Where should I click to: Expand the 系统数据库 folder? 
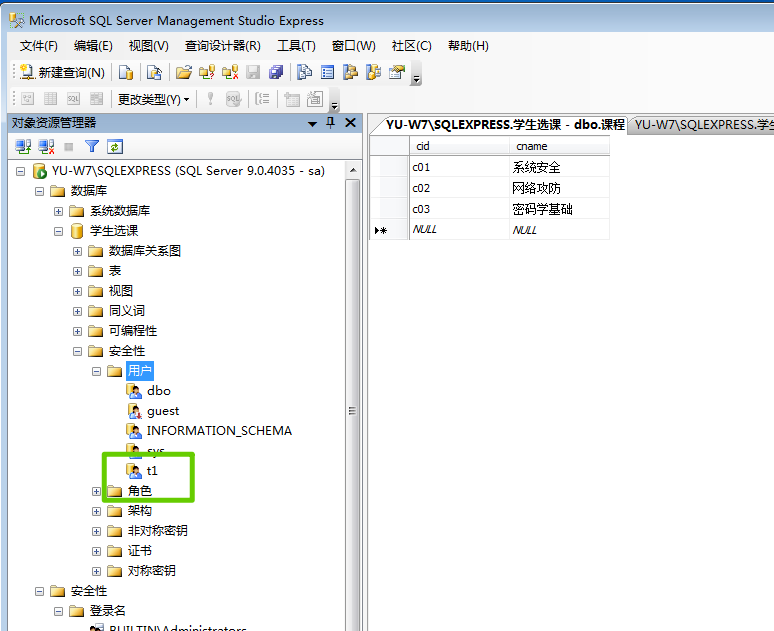click(x=58, y=211)
